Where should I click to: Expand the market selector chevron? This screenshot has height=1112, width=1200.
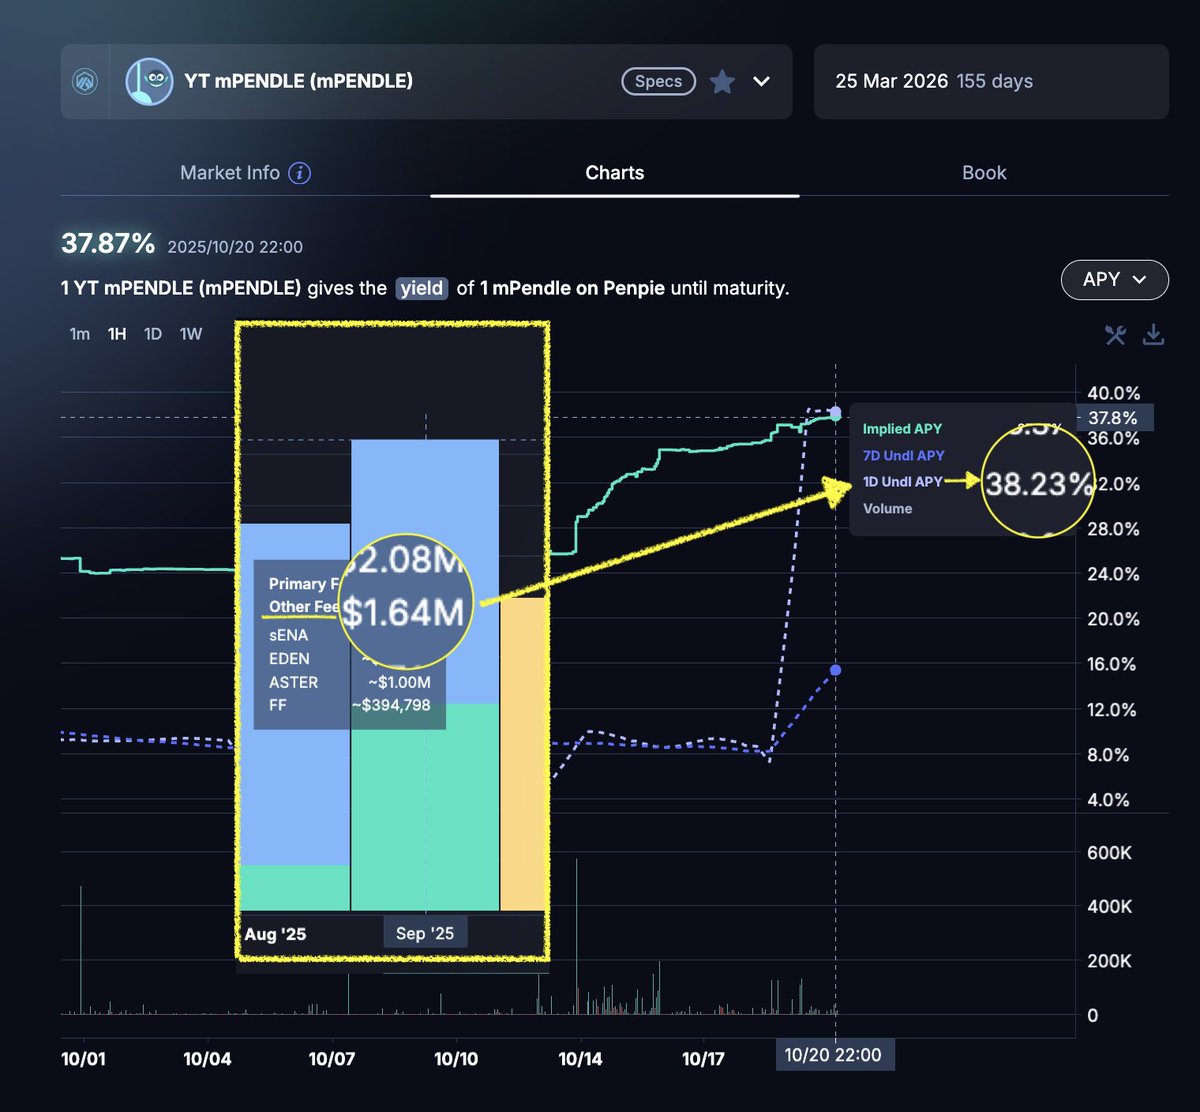tap(762, 82)
